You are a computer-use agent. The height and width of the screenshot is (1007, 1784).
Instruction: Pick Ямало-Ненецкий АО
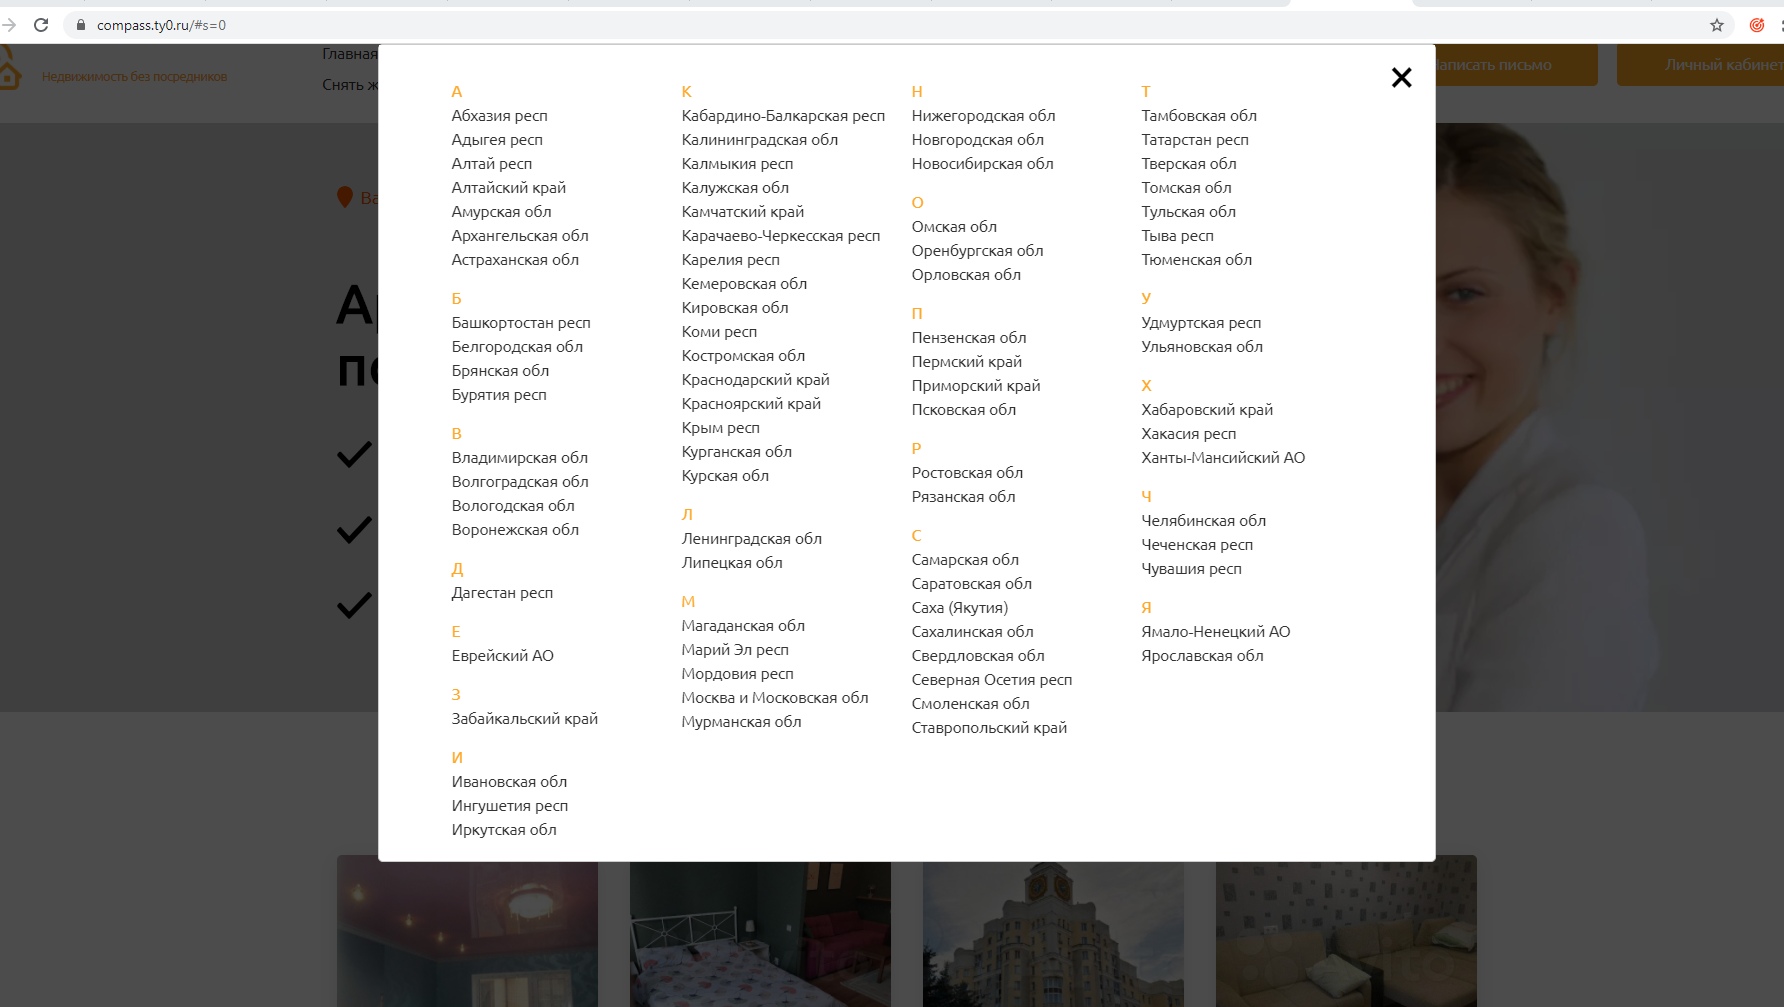1216,632
